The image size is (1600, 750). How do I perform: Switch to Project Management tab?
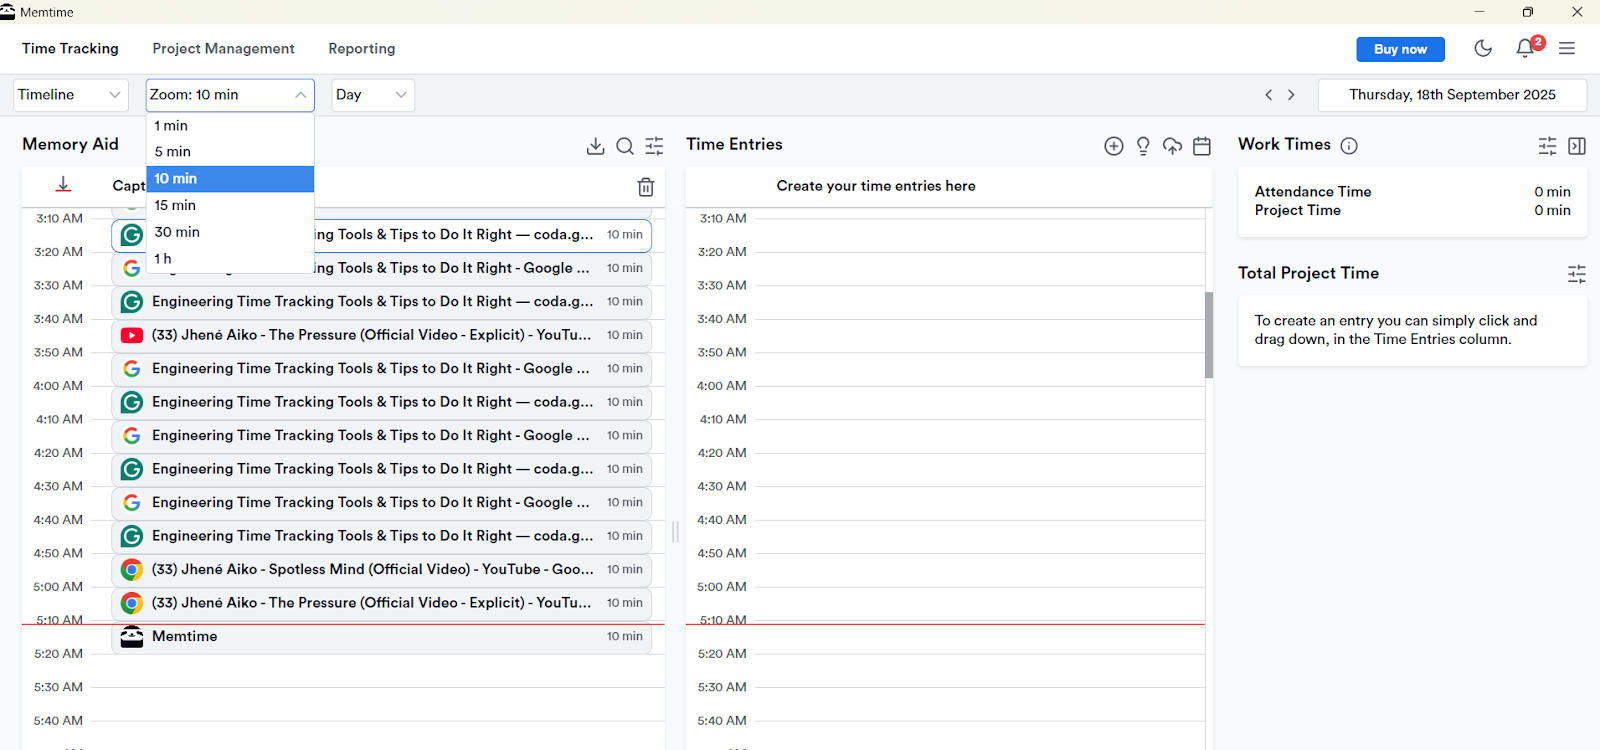click(x=223, y=48)
